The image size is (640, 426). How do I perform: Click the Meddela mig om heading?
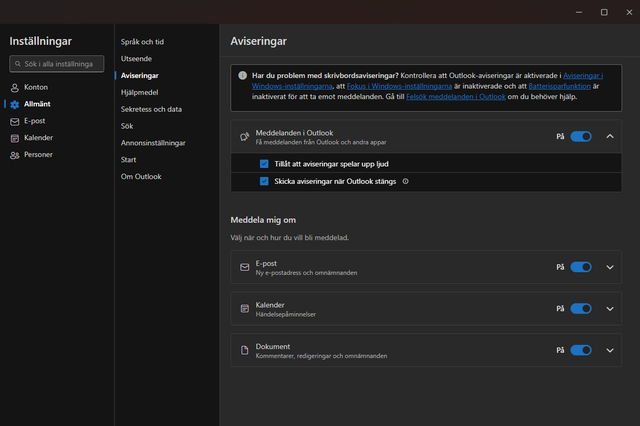pos(263,220)
